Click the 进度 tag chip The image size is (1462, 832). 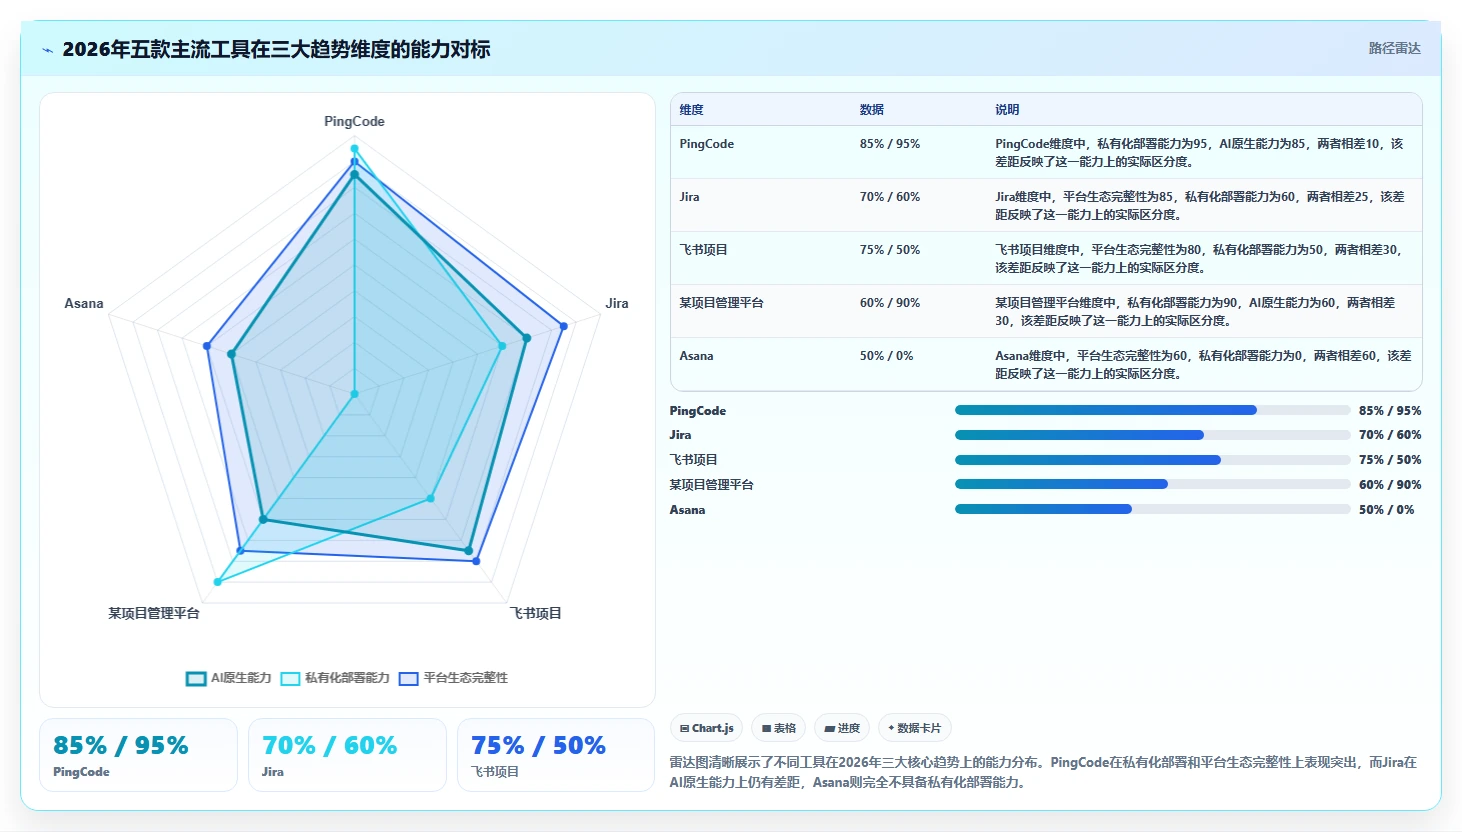(x=842, y=728)
